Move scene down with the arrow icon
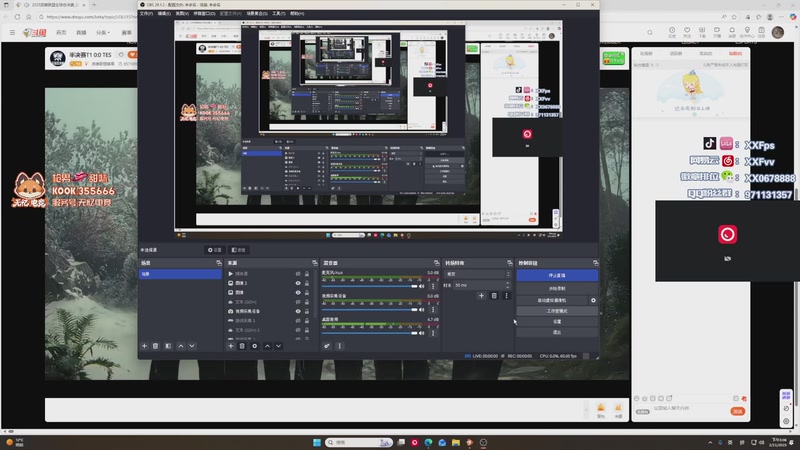Viewport: 800px width, 450px height. [x=192, y=346]
